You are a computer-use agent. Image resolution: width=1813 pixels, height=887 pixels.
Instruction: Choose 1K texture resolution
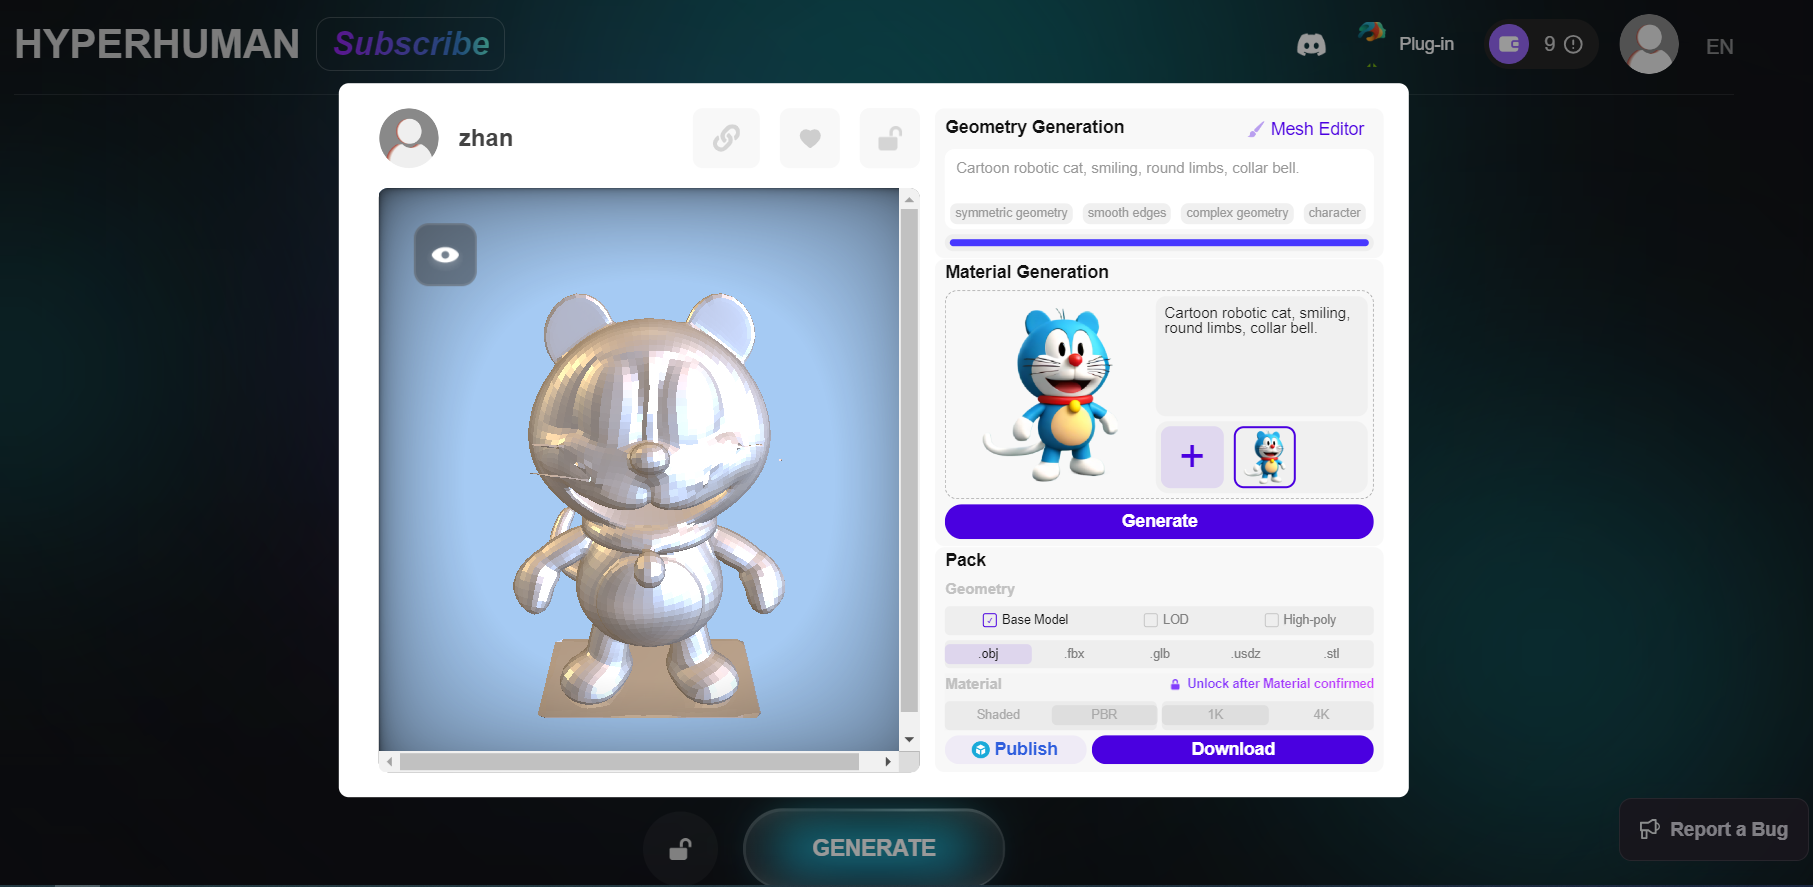point(1215,715)
